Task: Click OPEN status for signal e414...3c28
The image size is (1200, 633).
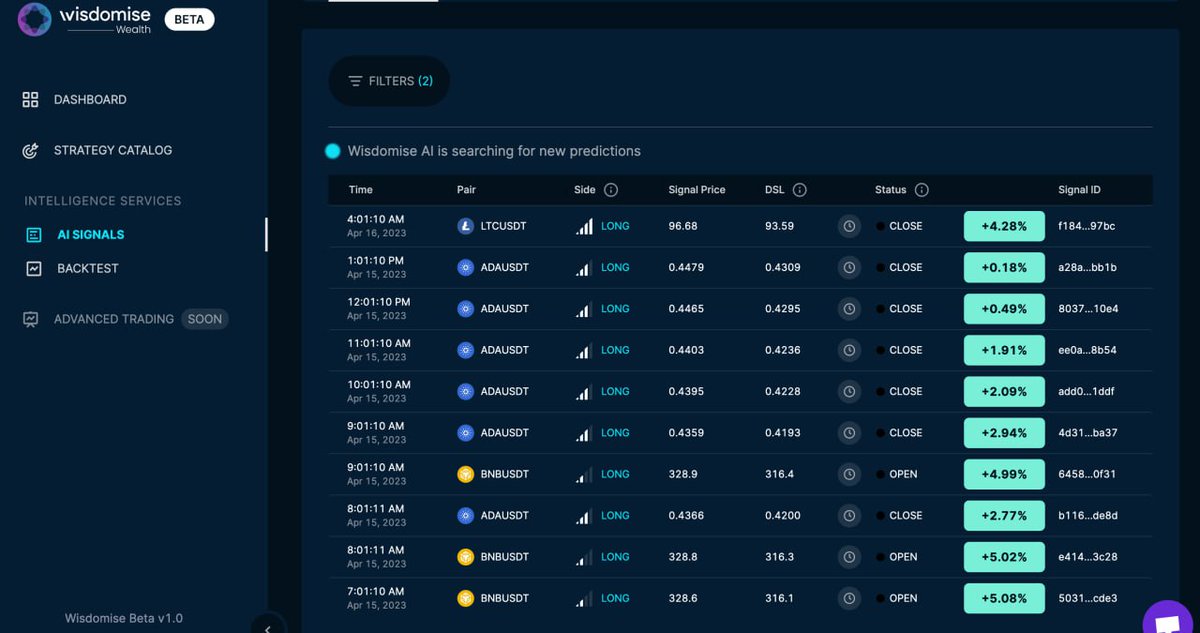Action: pos(903,557)
